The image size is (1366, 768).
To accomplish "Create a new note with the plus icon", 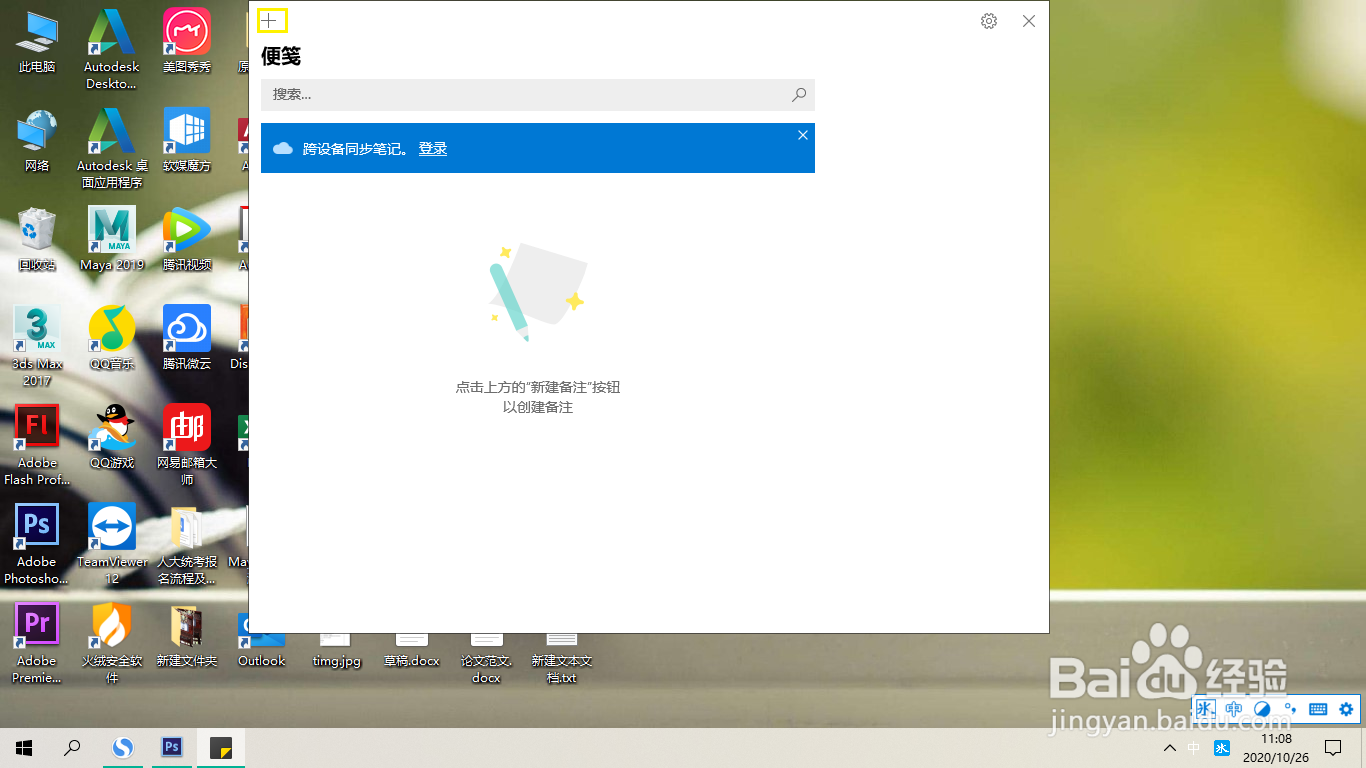I will (x=273, y=20).
